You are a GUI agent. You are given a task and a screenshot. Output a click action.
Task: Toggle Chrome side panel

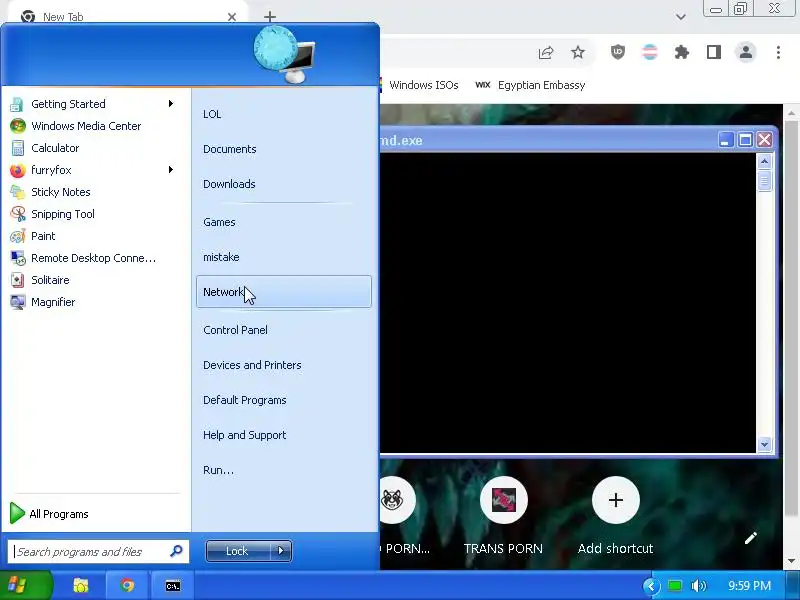(x=714, y=52)
